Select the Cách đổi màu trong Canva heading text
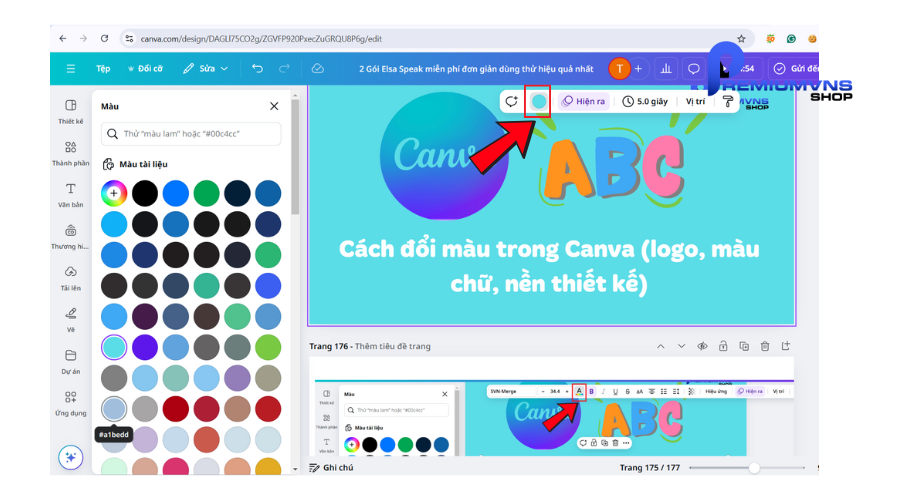The width and height of the screenshot is (900, 500). [x=549, y=266]
